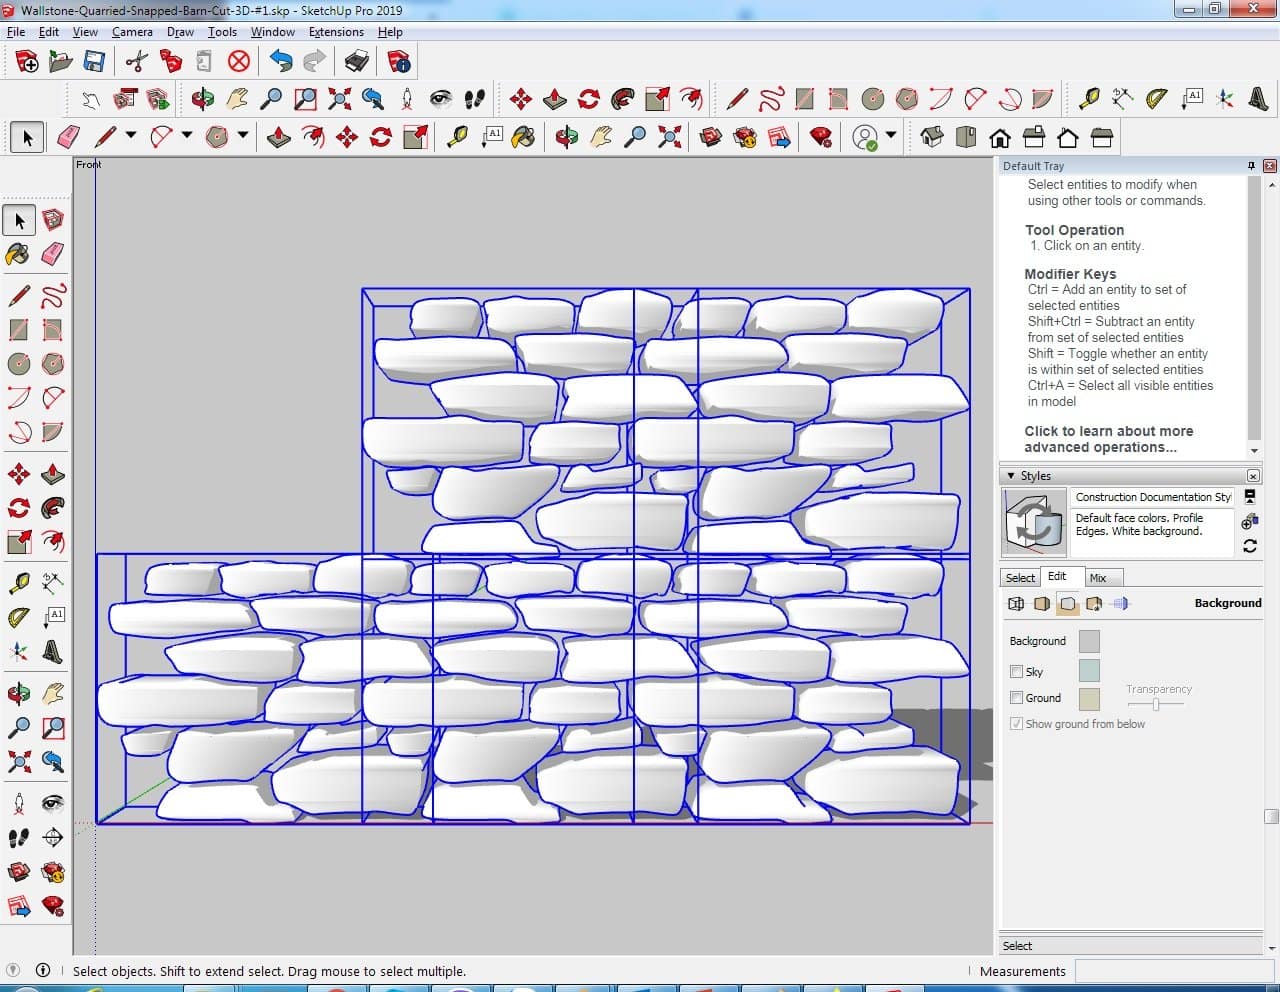The image size is (1280, 992).
Task: Open the Extensions menu
Action: (x=336, y=32)
